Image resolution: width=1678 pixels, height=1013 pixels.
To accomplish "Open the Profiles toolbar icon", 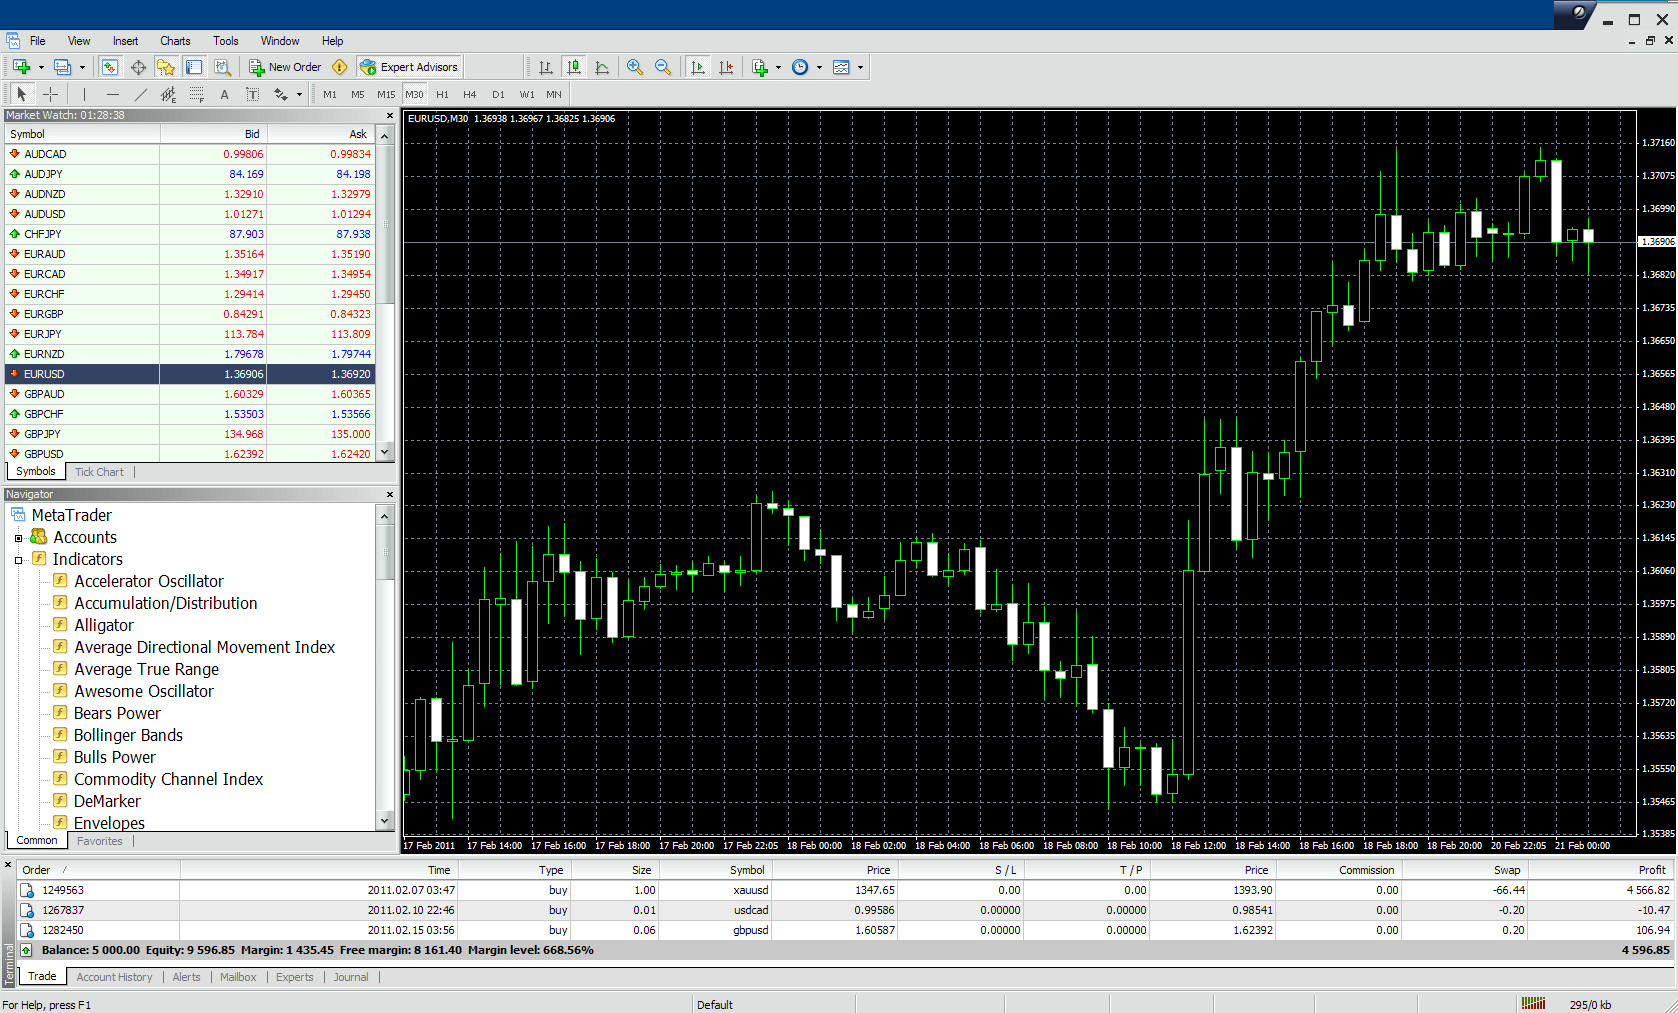I will click(x=62, y=67).
